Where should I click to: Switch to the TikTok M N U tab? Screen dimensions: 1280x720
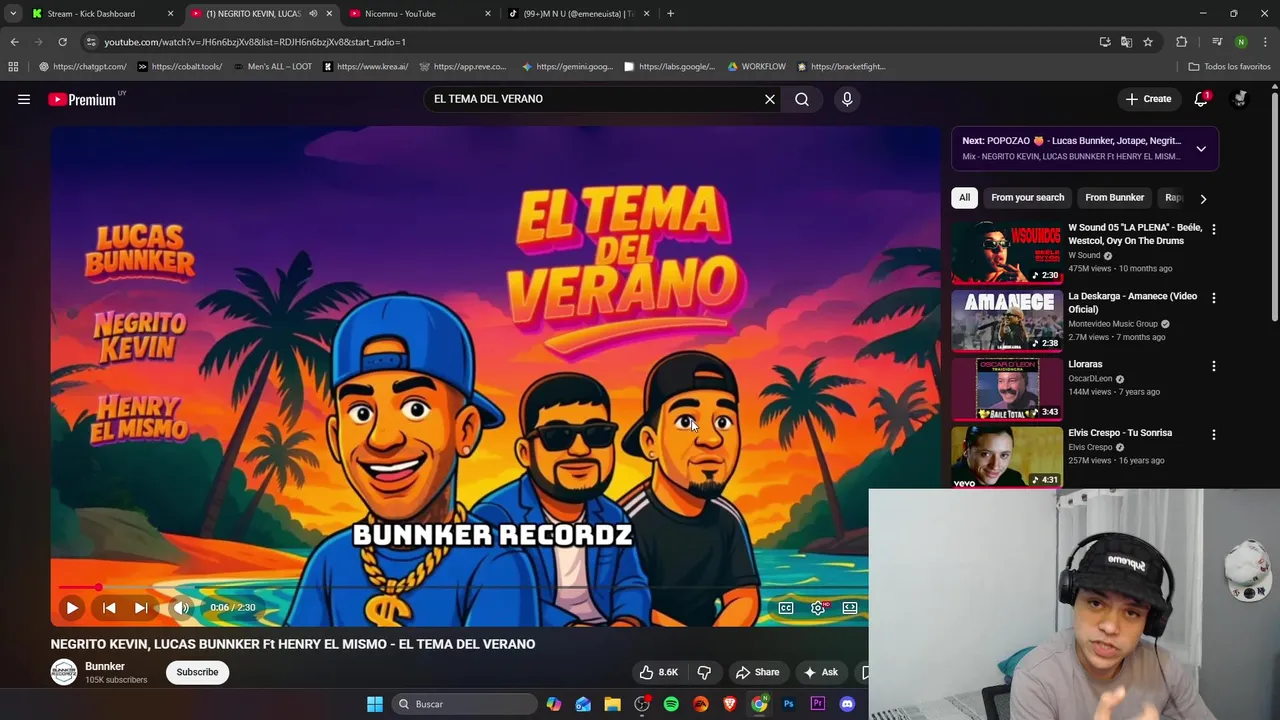click(x=579, y=14)
